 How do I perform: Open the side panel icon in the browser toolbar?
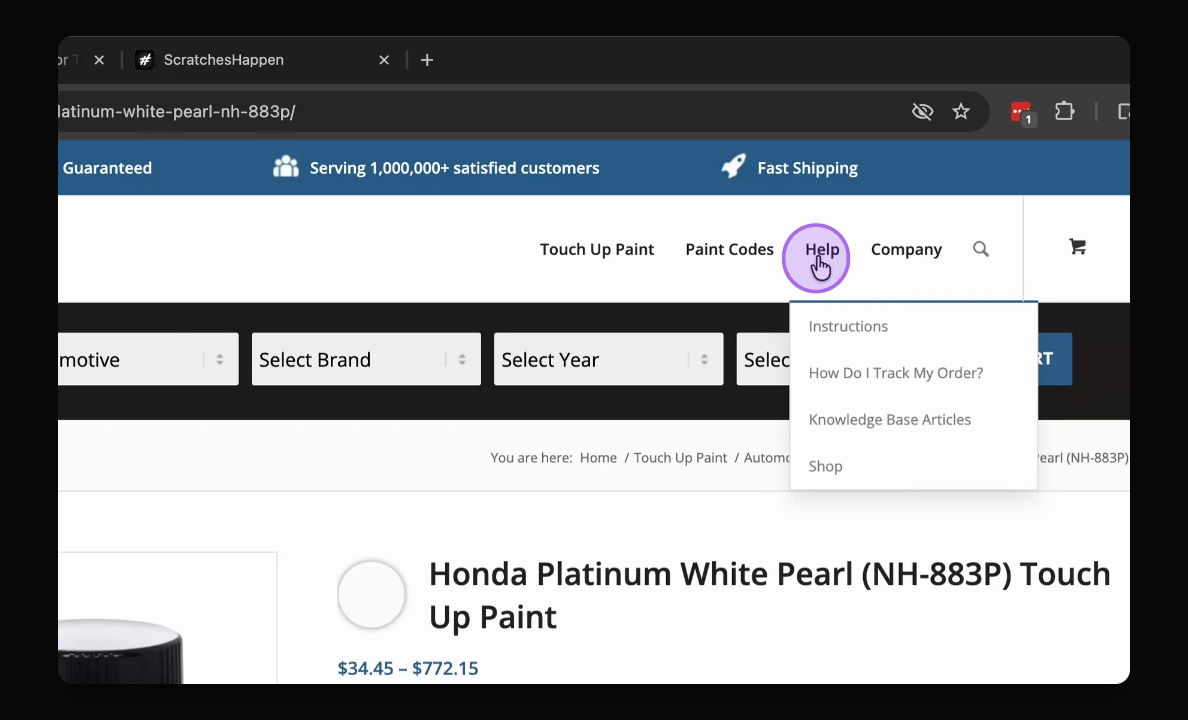[x=1124, y=112]
